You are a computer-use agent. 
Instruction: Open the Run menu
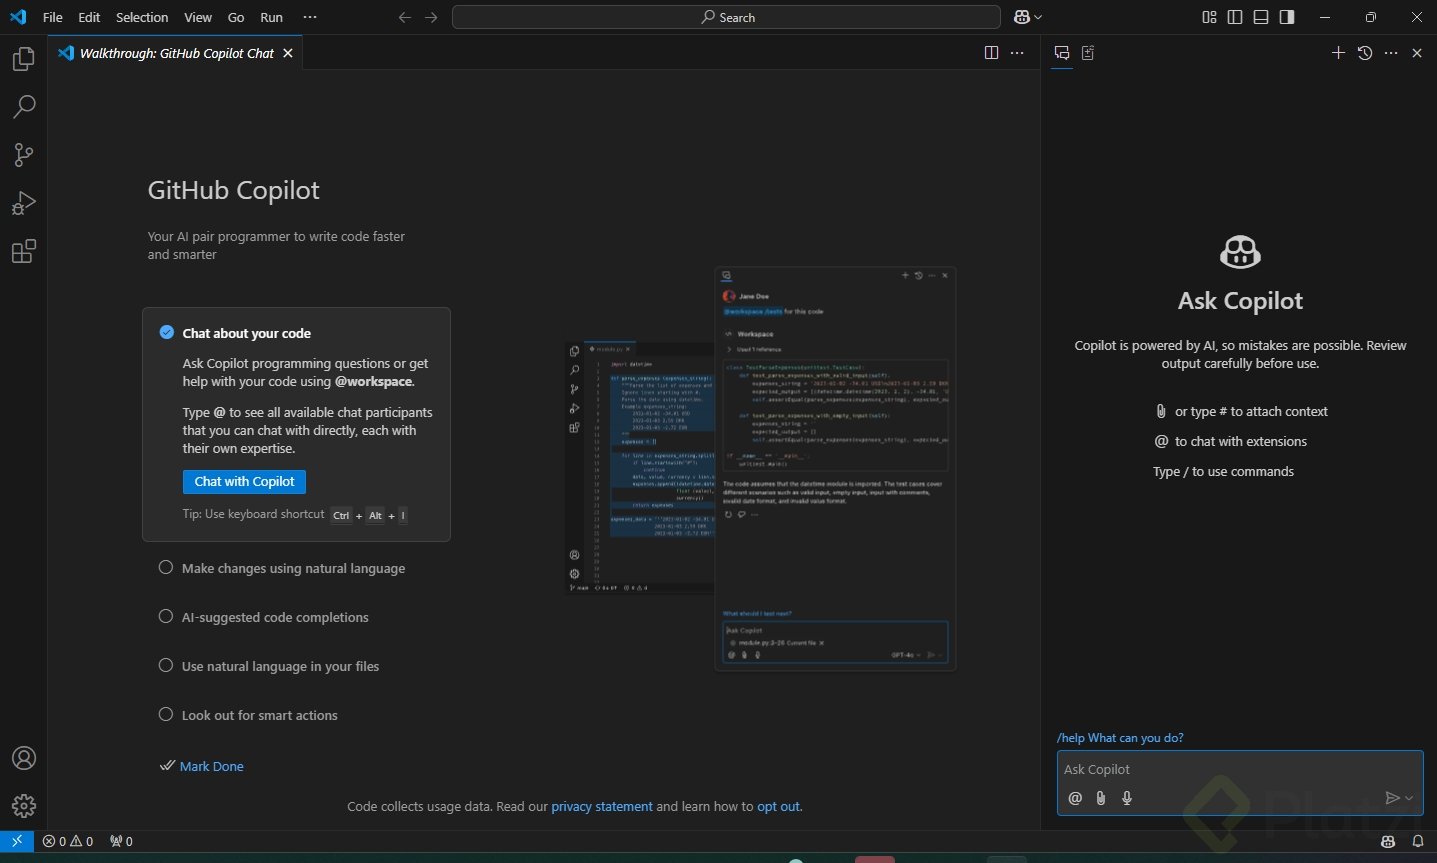click(271, 17)
